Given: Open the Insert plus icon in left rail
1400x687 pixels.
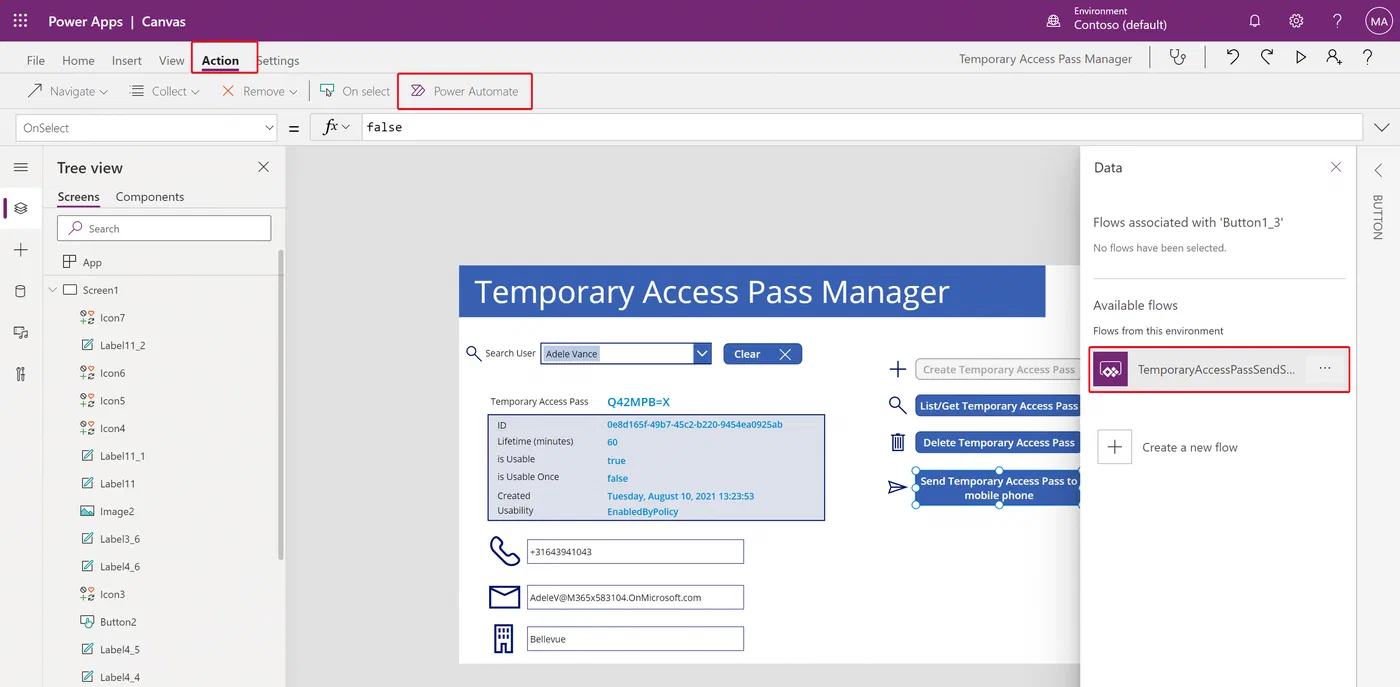Looking at the screenshot, I should pos(21,250).
